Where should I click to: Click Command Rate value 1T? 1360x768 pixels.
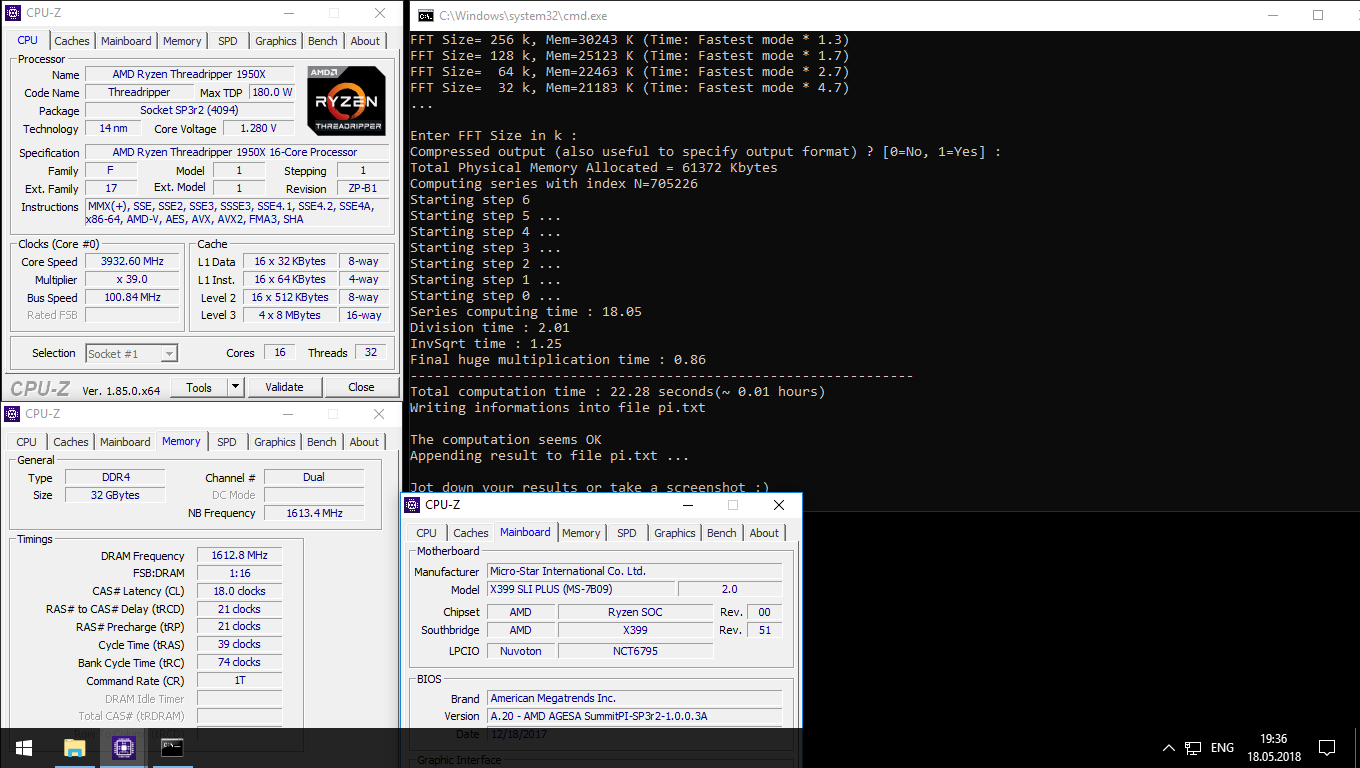pyautogui.click(x=239, y=680)
